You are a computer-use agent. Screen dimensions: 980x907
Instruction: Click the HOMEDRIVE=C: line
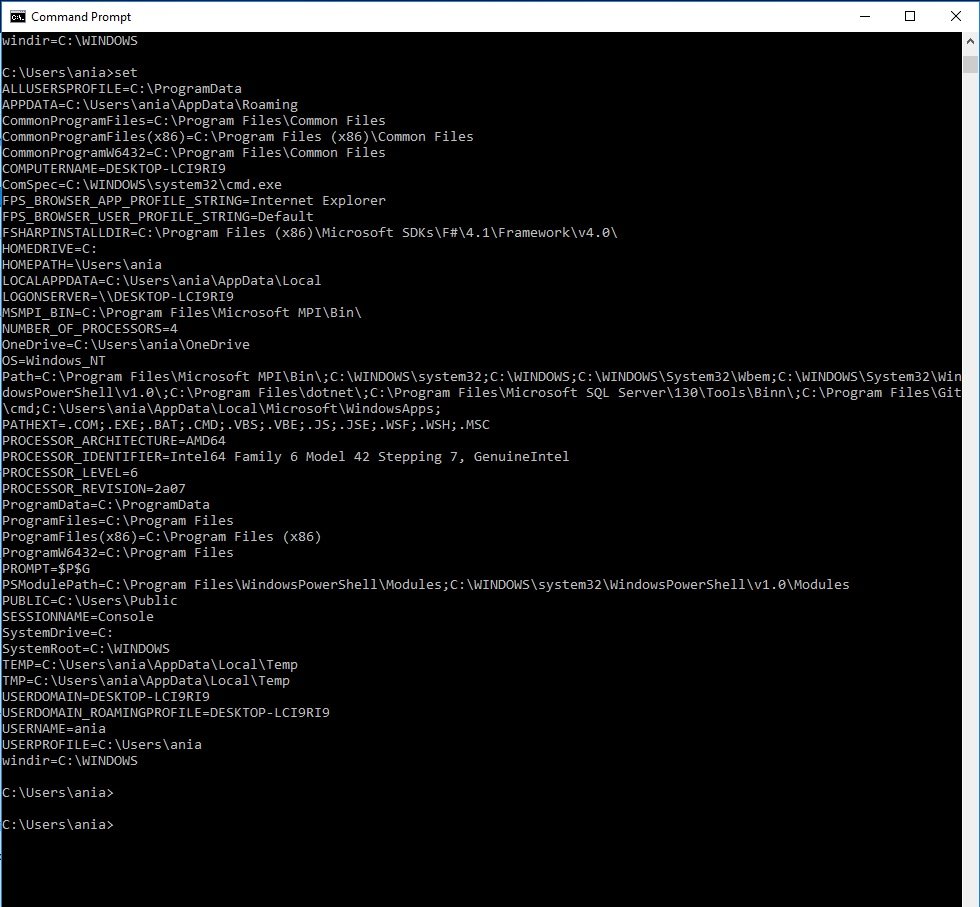click(x=49, y=249)
